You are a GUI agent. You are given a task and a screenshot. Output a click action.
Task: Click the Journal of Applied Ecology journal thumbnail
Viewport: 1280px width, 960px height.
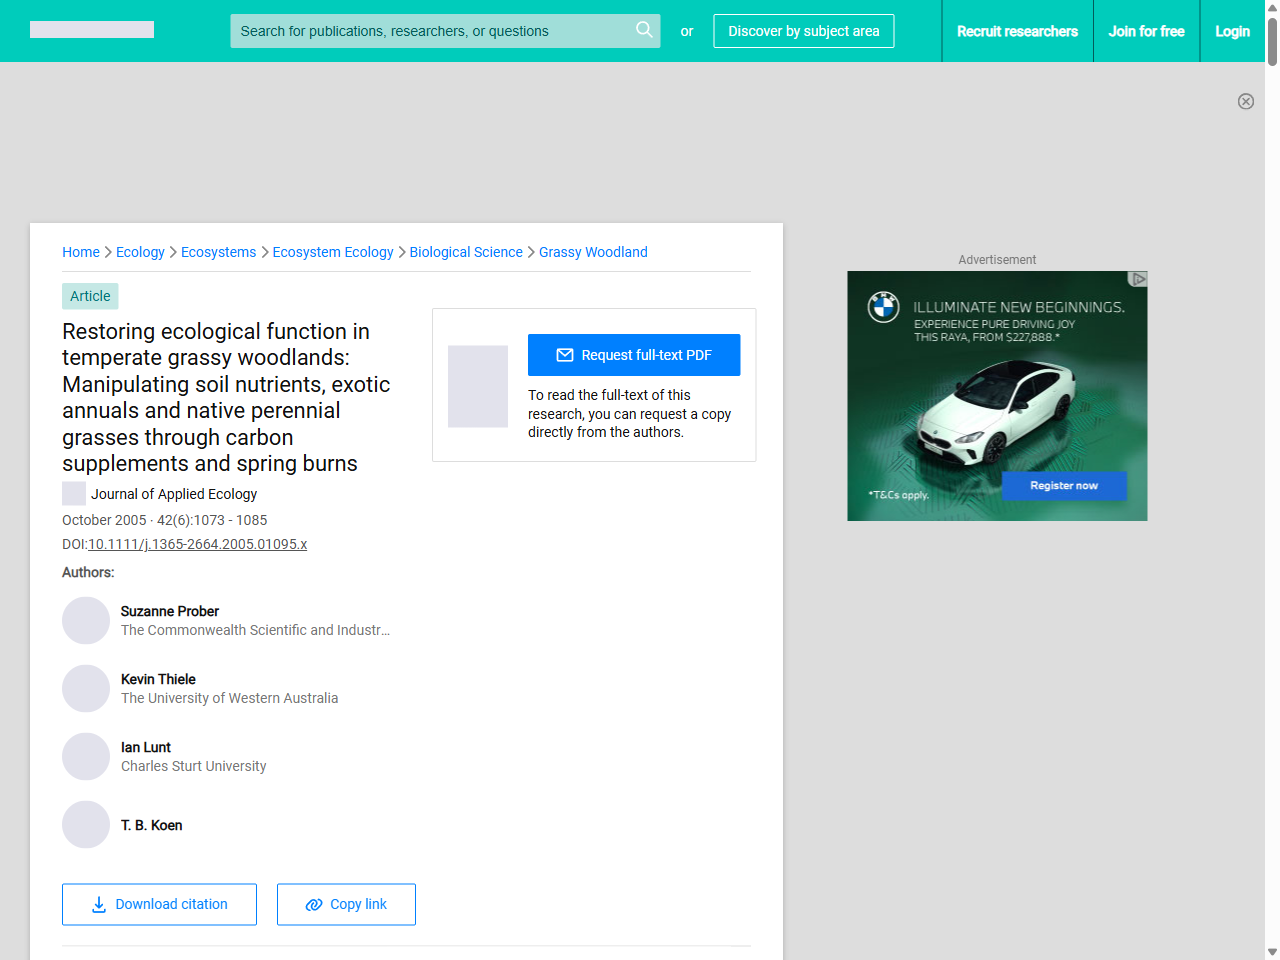click(x=73, y=493)
